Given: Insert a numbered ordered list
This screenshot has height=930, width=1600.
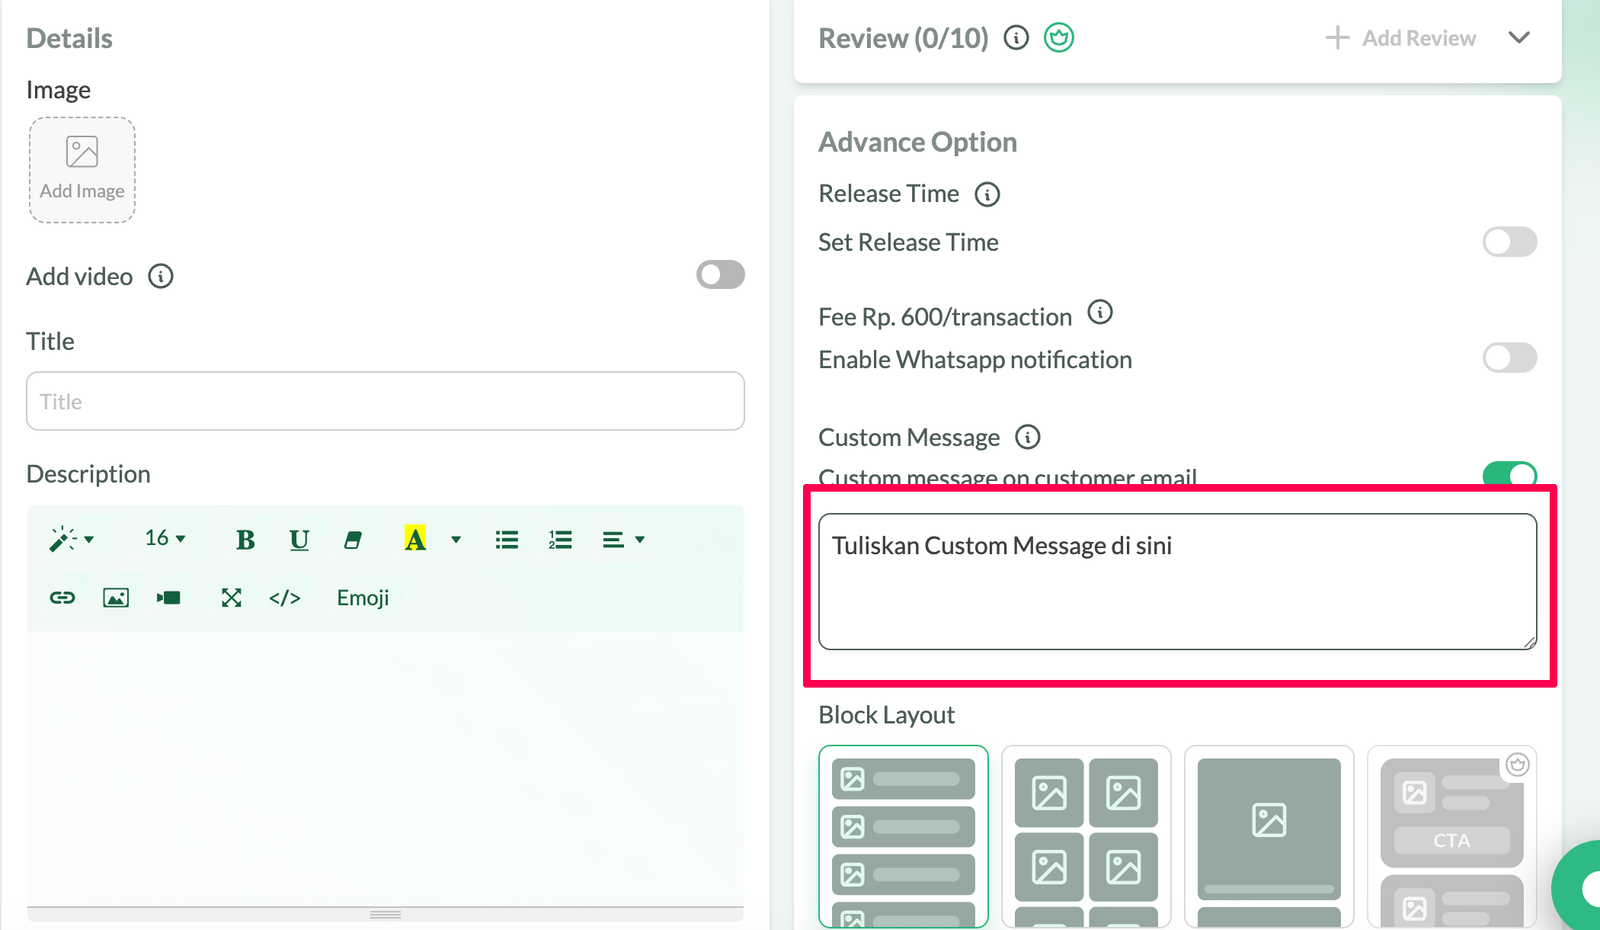Looking at the screenshot, I should click(x=560, y=540).
